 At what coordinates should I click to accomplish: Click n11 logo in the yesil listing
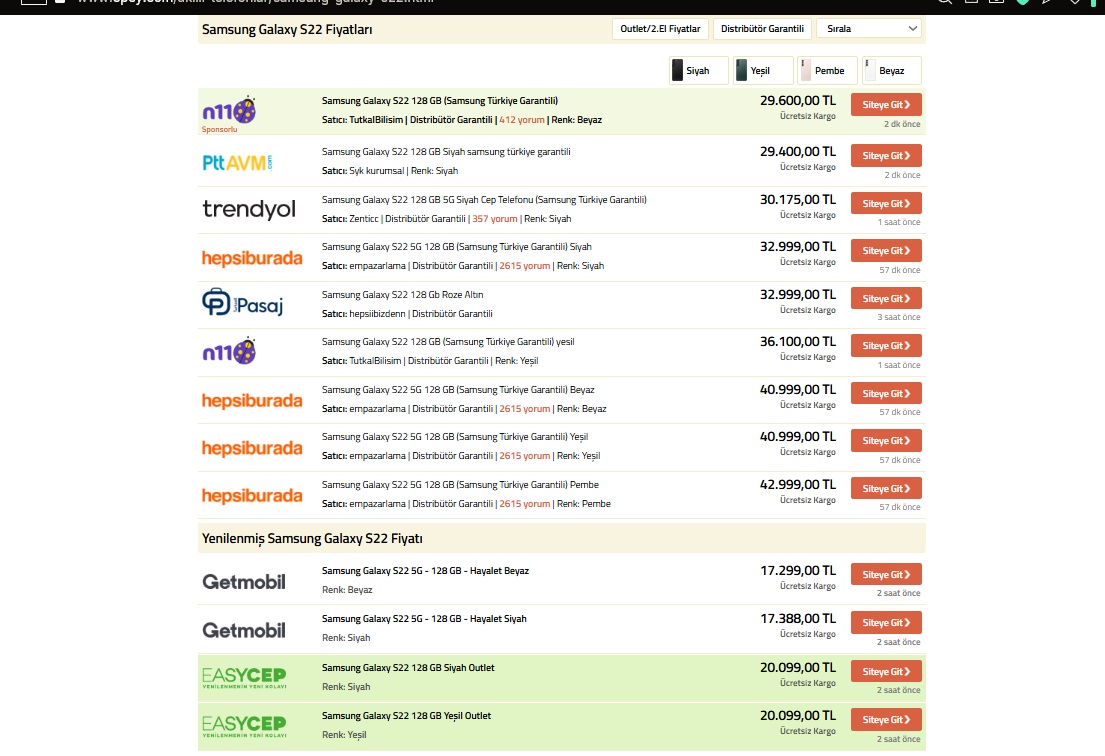coord(229,351)
